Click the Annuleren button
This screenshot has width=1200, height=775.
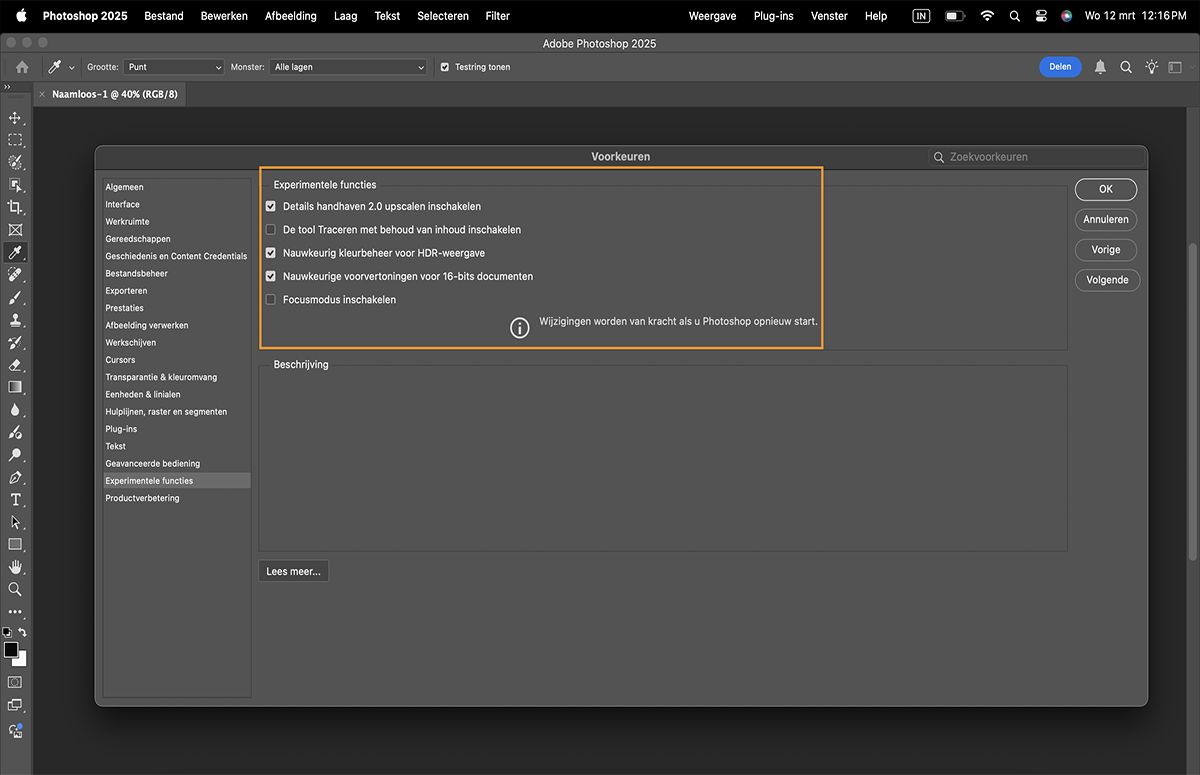[1106, 219]
